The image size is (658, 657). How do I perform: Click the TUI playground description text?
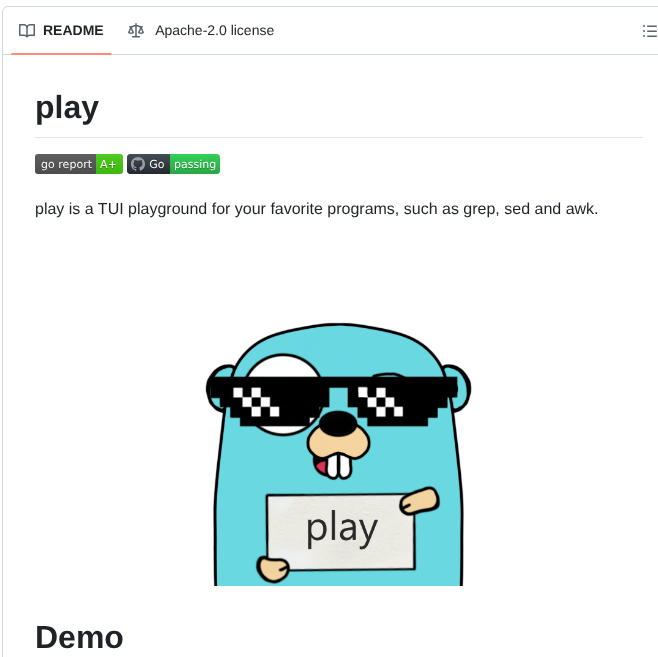[316, 209]
